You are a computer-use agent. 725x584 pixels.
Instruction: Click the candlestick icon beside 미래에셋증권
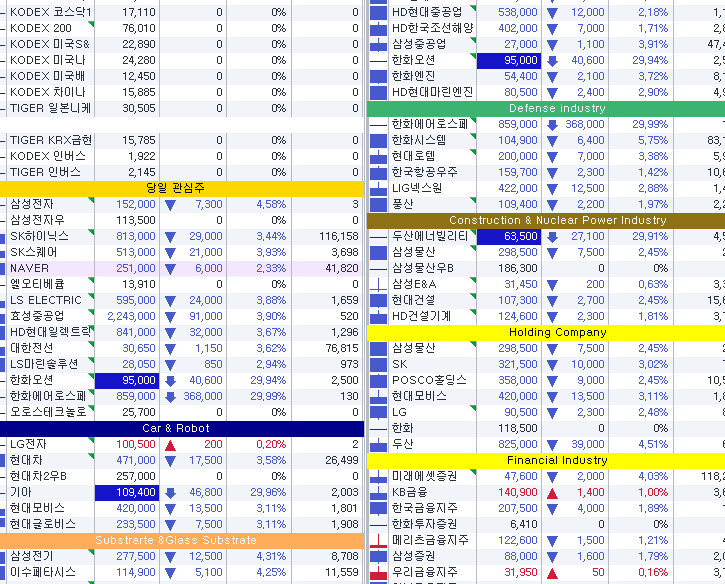[x=378, y=476]
